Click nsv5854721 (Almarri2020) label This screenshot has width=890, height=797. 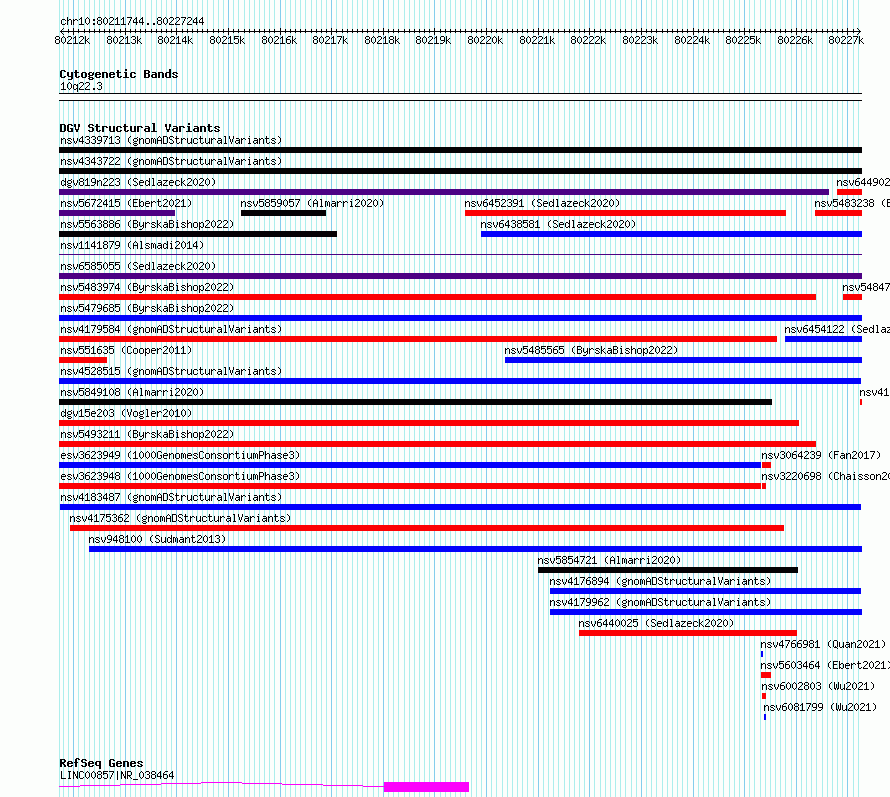[609, 560]
